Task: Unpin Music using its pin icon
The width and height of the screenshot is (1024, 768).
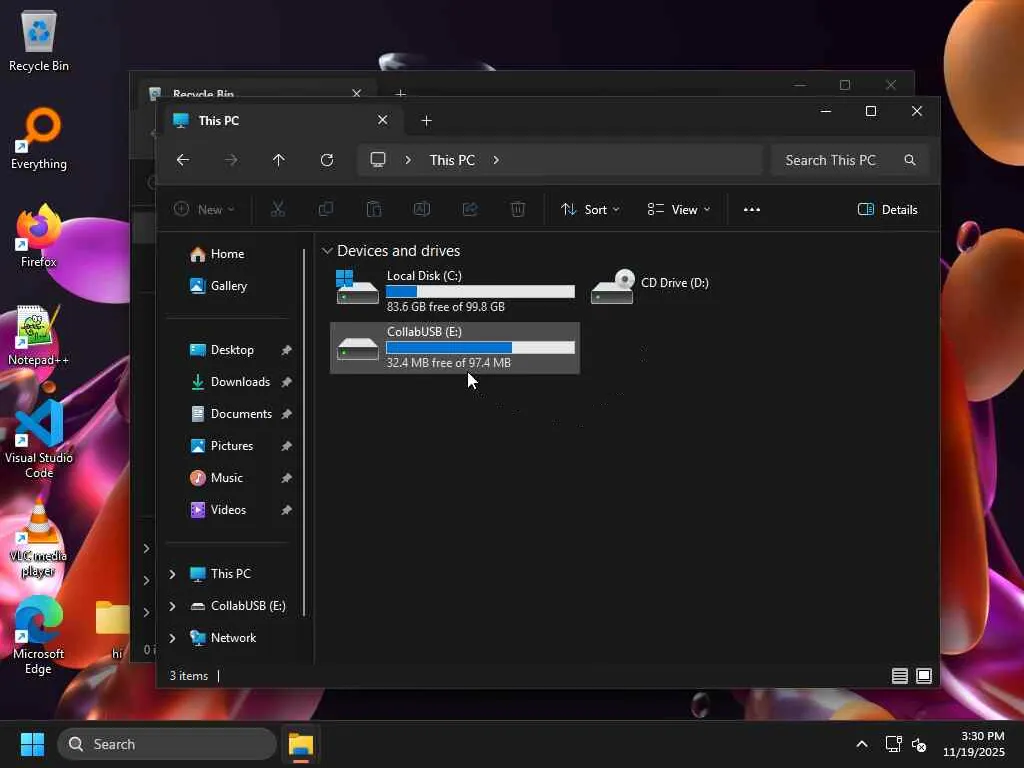Action: tap(286, 478)
